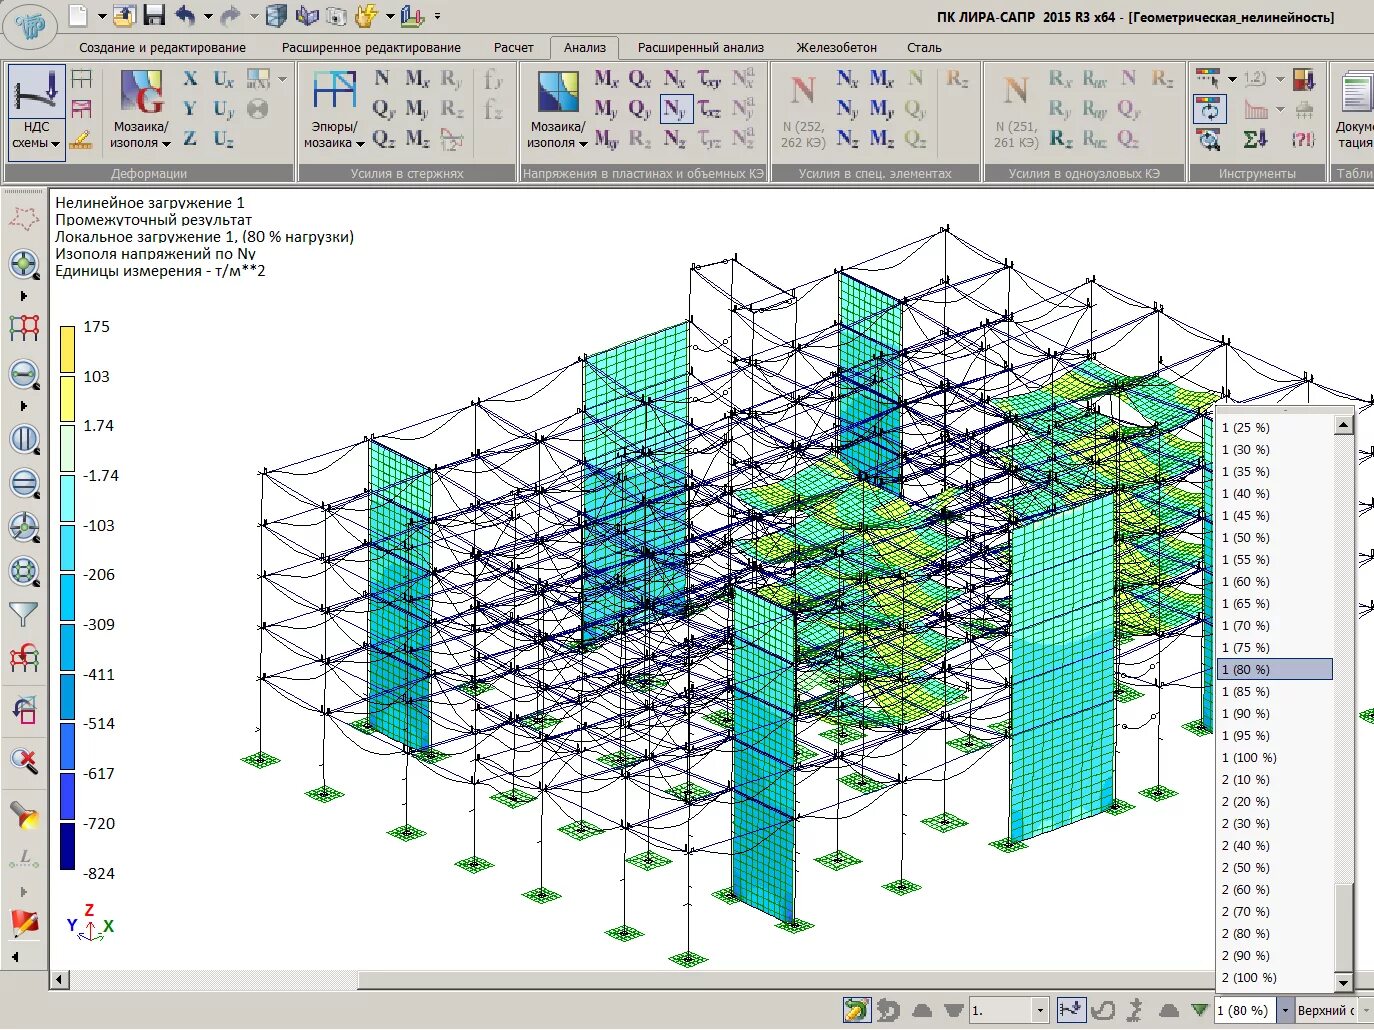
Task: Switch to Расширенное редактирование tab
Action: pyautogui.click(x=371, y=47)
